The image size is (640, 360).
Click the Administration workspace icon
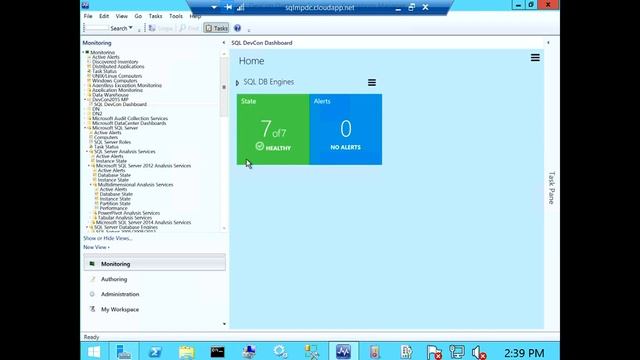pyautogui.click(x=92, y=294)
